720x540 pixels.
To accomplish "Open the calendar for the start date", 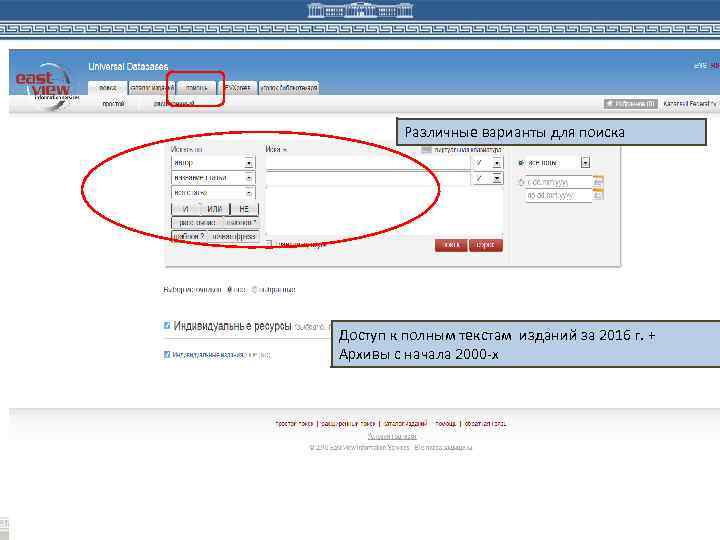I will click(x=598, y=181).
